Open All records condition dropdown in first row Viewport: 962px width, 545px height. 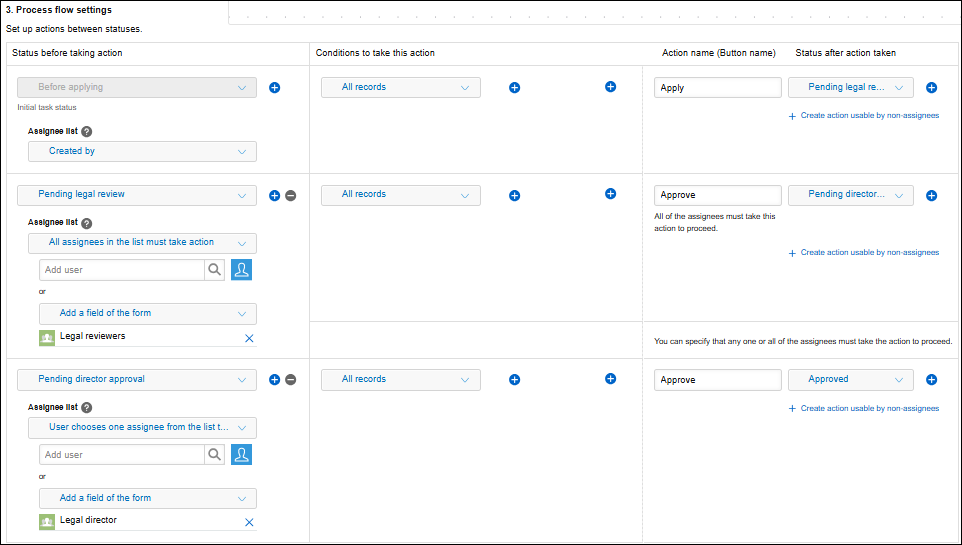(400, 88)
